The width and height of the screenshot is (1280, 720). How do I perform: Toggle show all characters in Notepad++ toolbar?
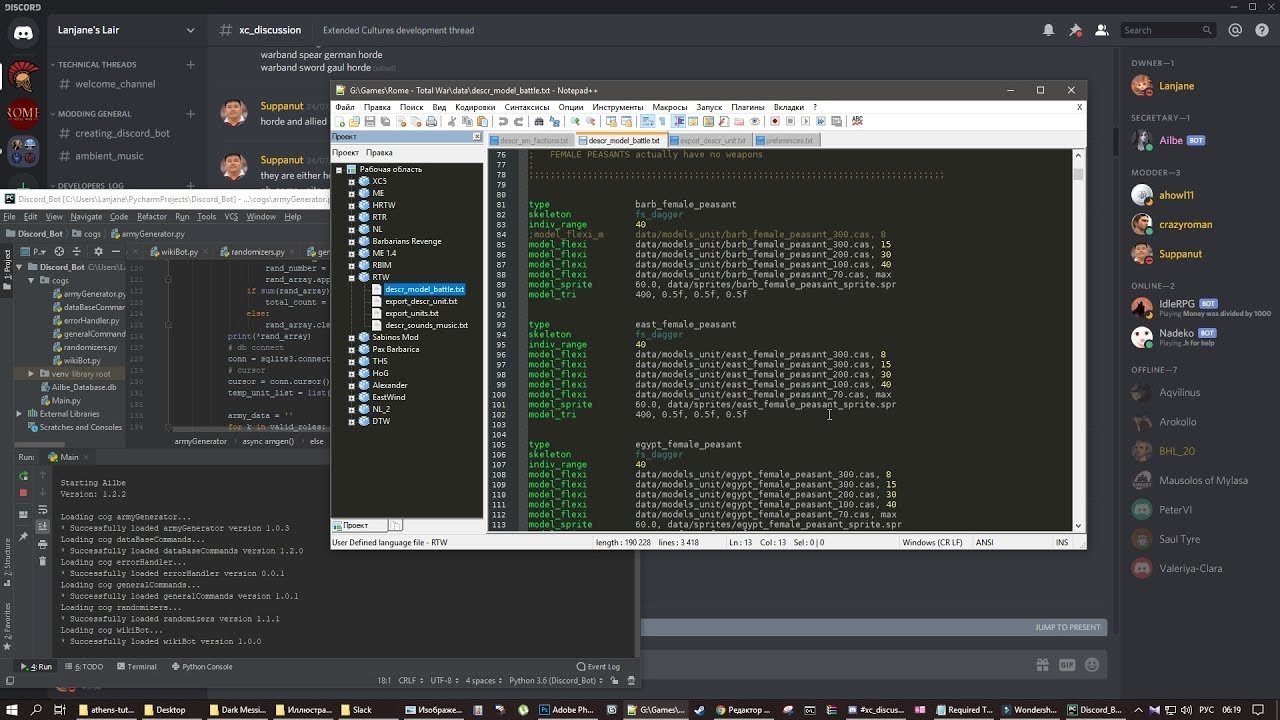tap(662, 121)
